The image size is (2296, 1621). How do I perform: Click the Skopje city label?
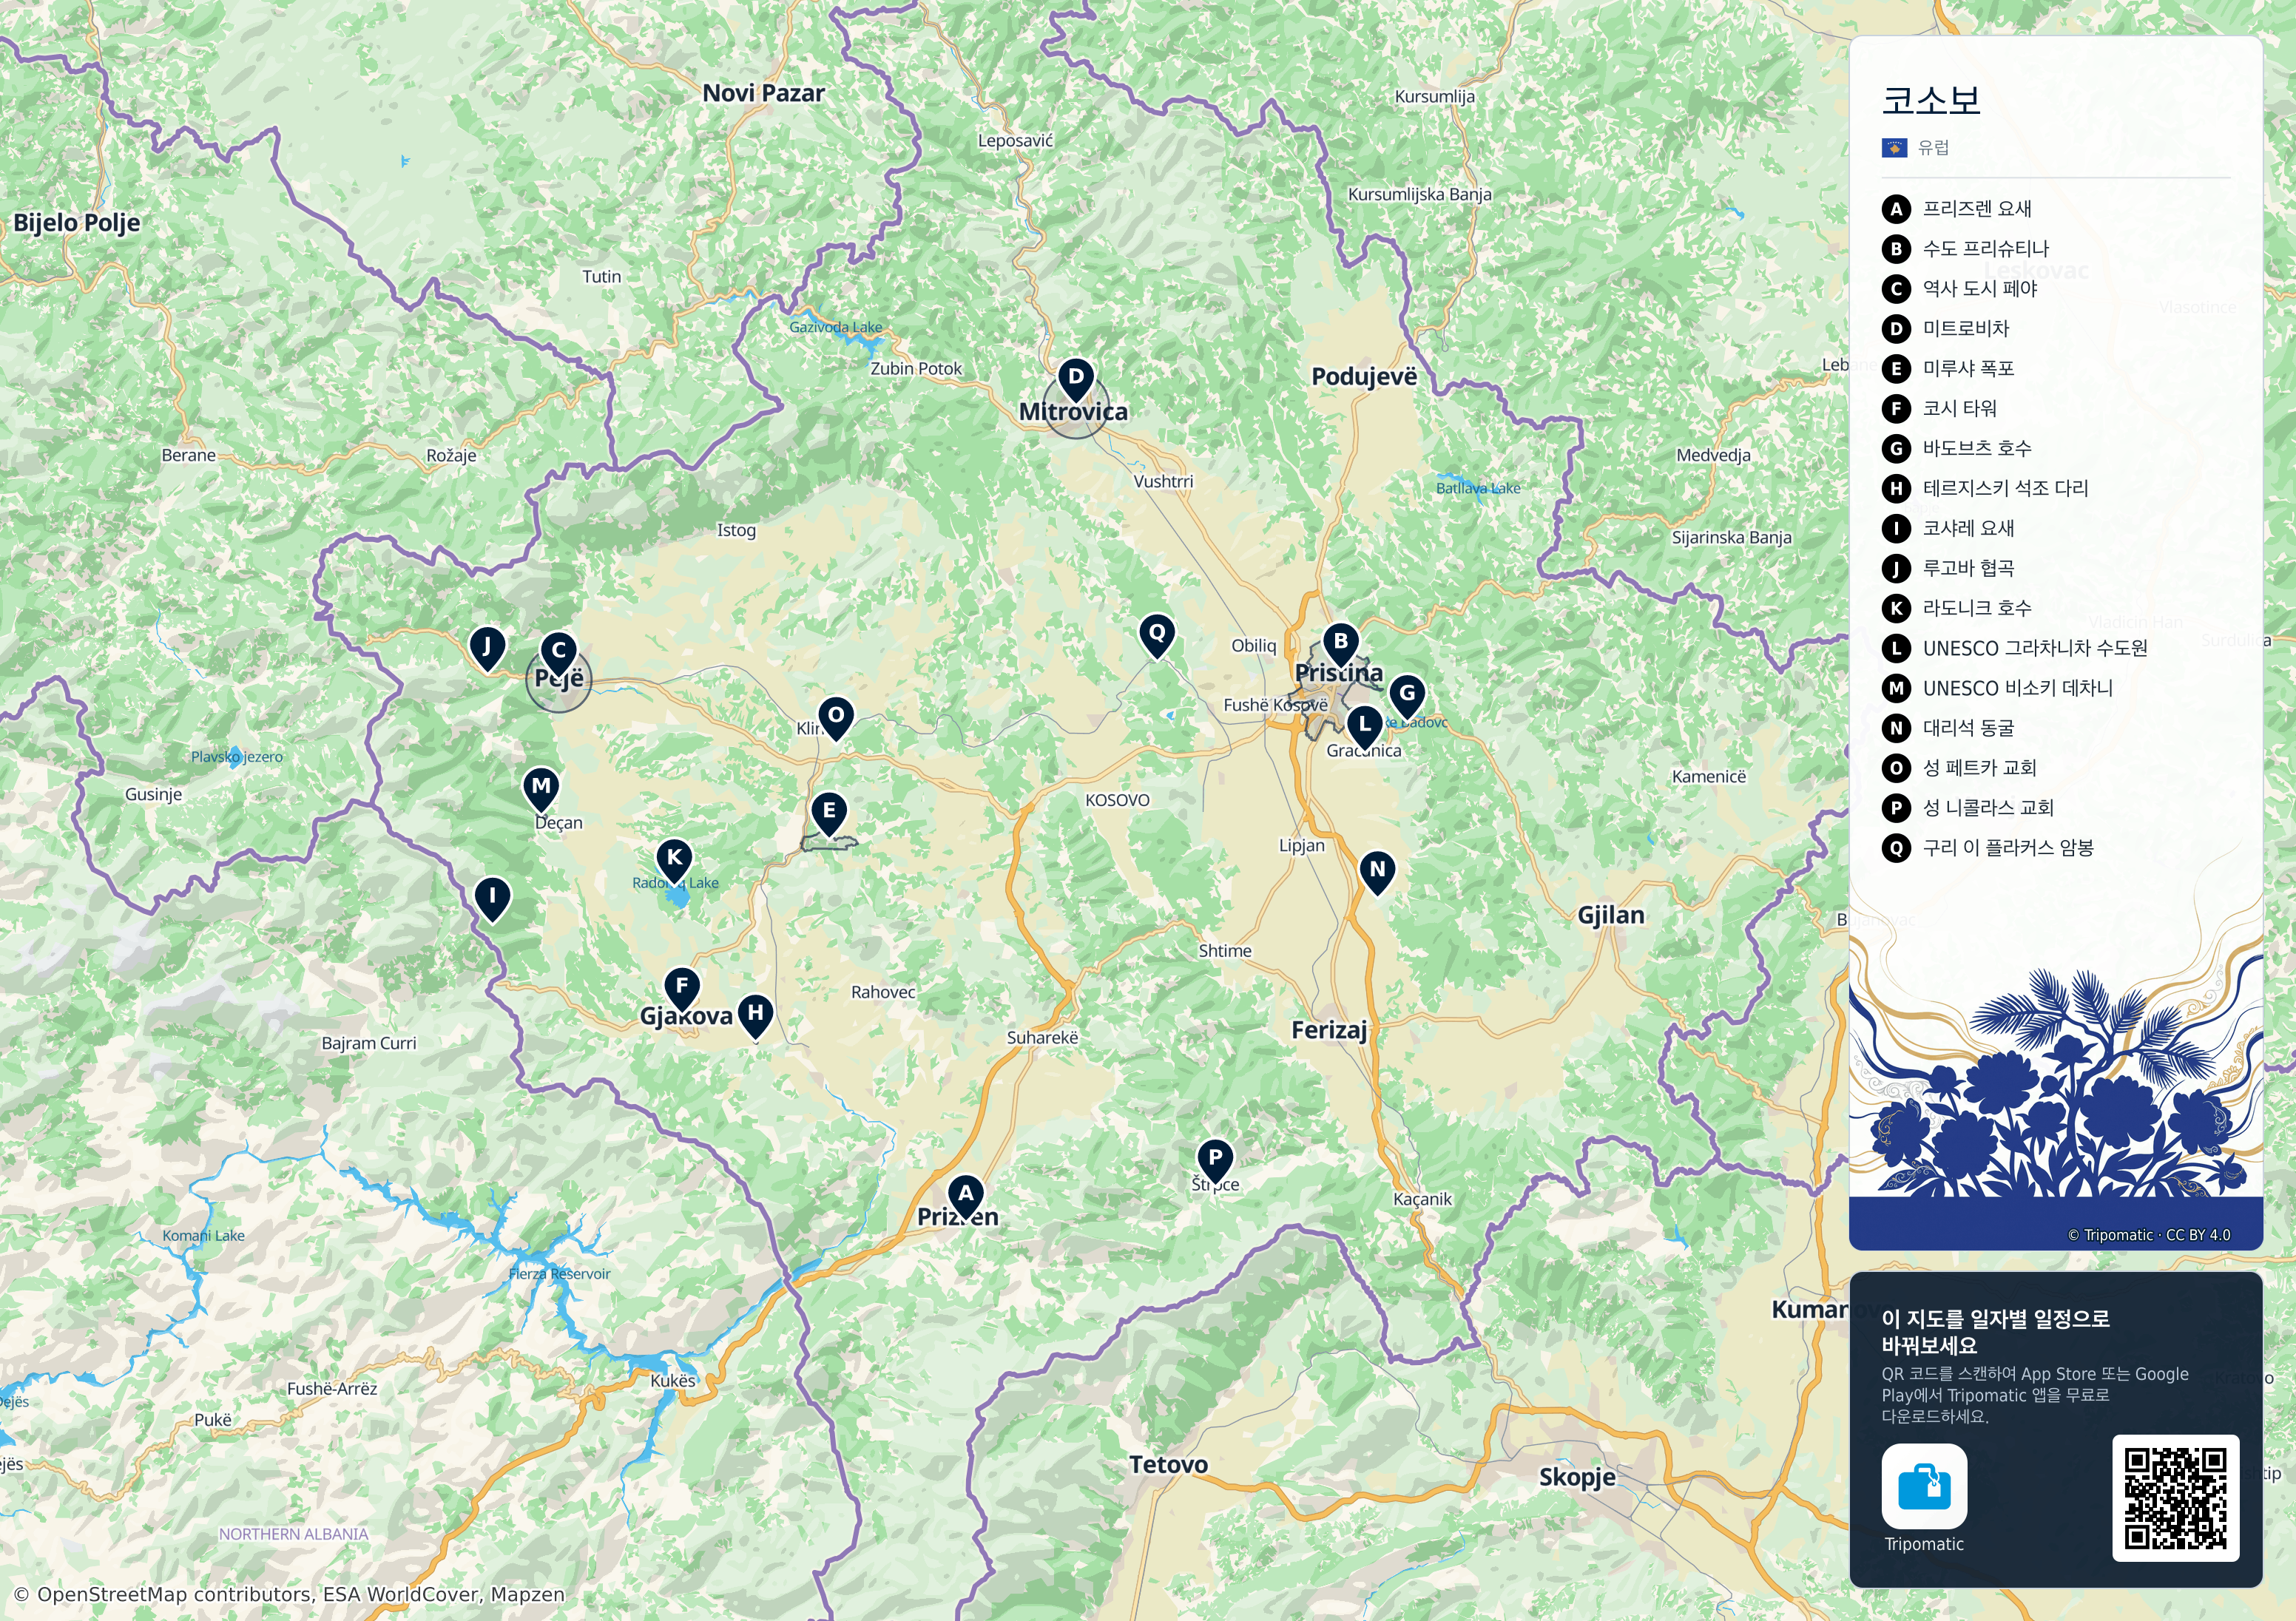(x=1577, y=1478)
